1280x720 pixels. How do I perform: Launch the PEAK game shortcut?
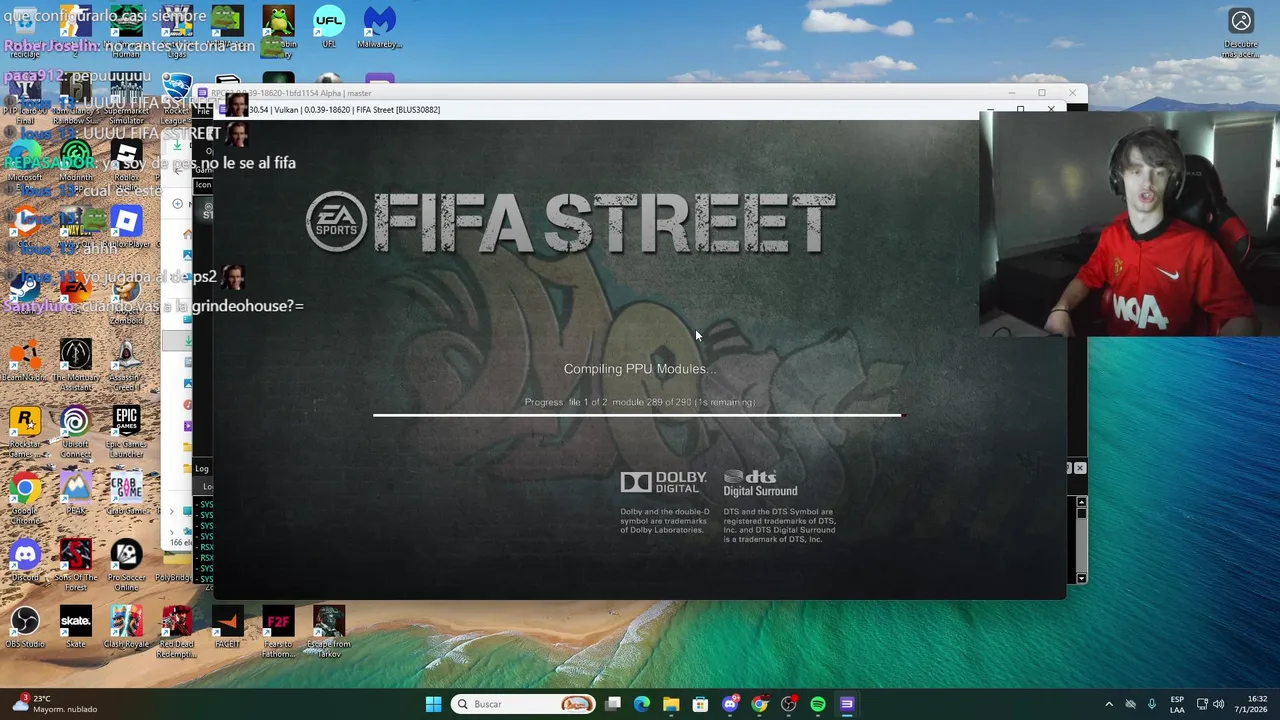click(x=75, y=494)
